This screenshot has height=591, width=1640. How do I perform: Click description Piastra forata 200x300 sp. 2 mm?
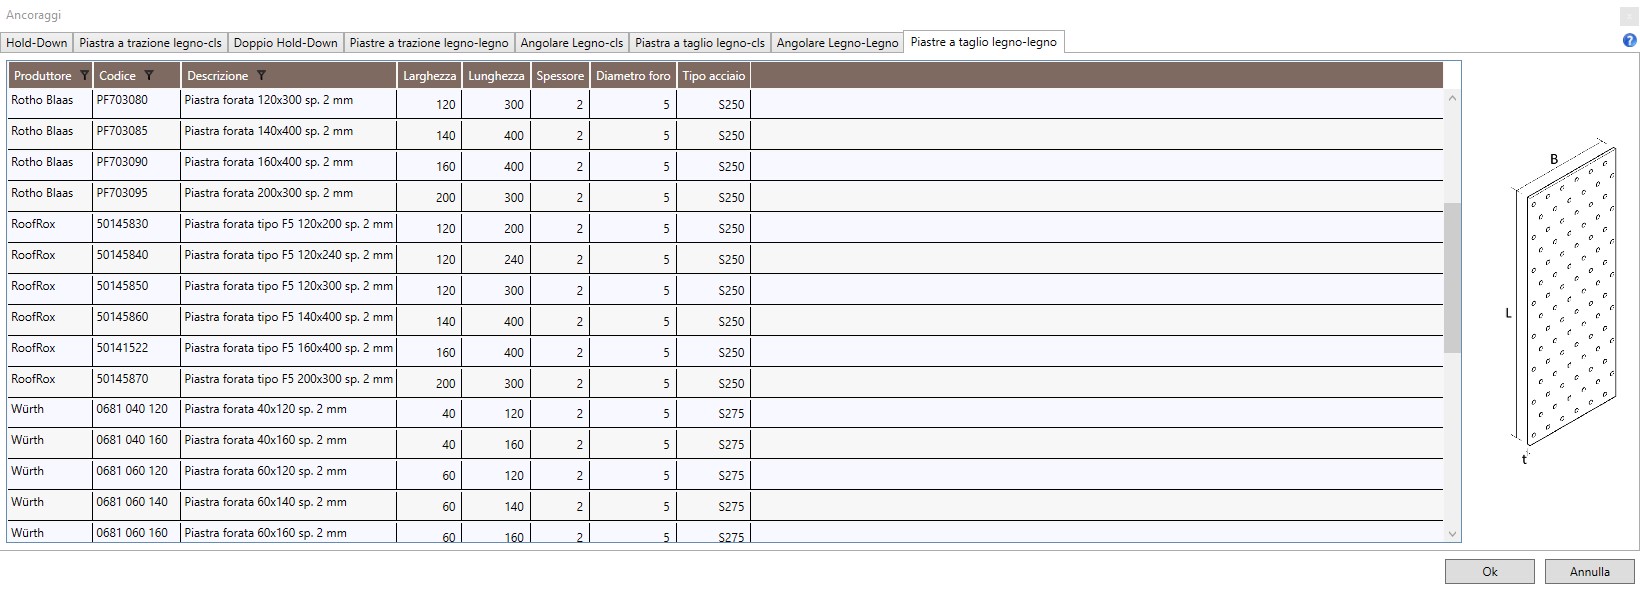coord(268,193)
